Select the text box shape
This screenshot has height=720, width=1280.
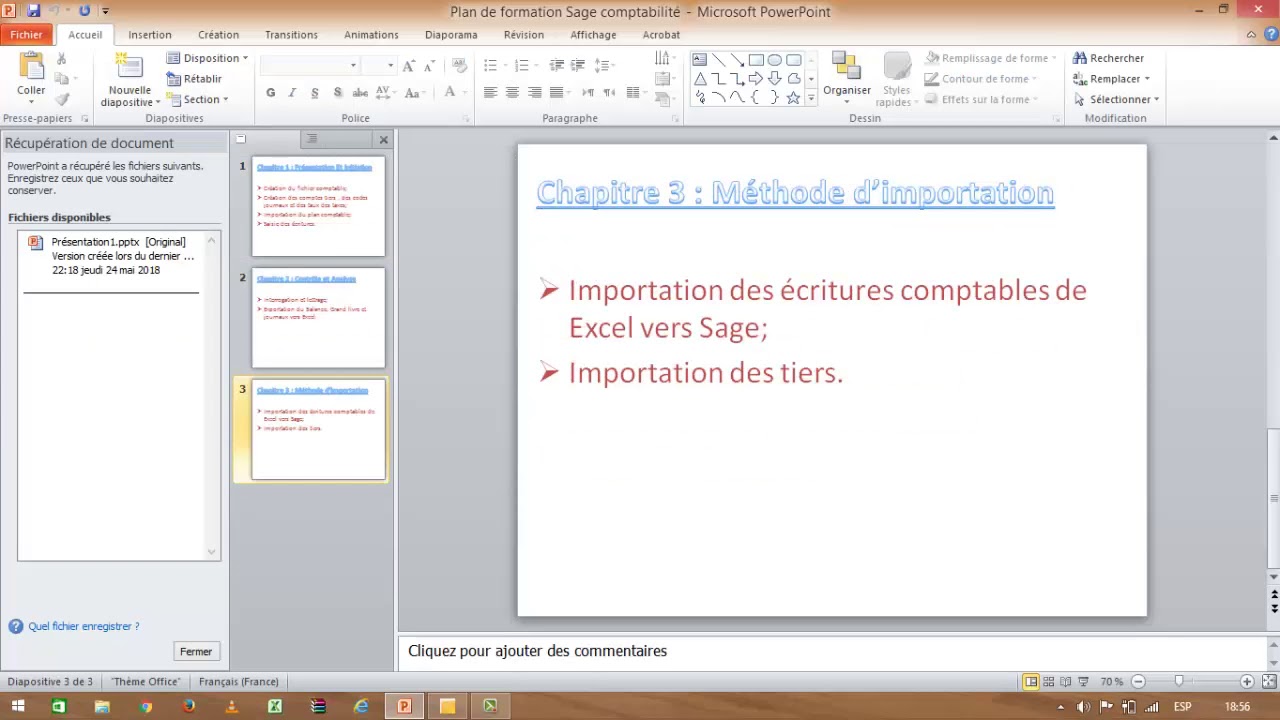699,60
